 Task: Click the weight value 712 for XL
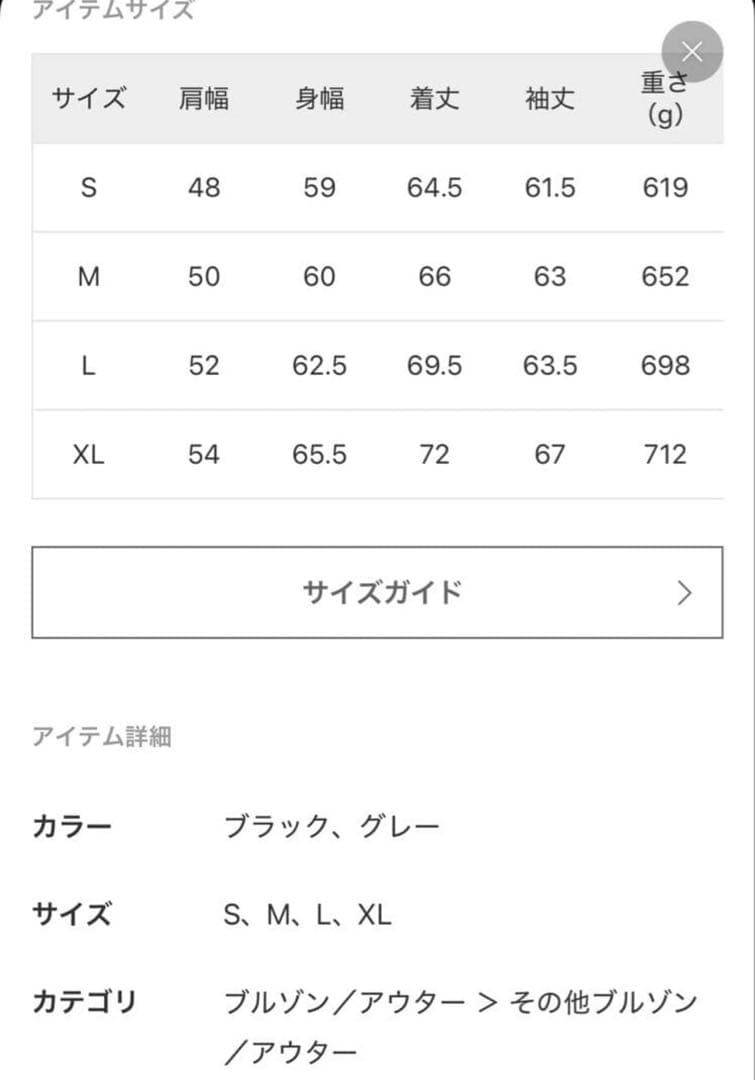(x=665, y=455)
